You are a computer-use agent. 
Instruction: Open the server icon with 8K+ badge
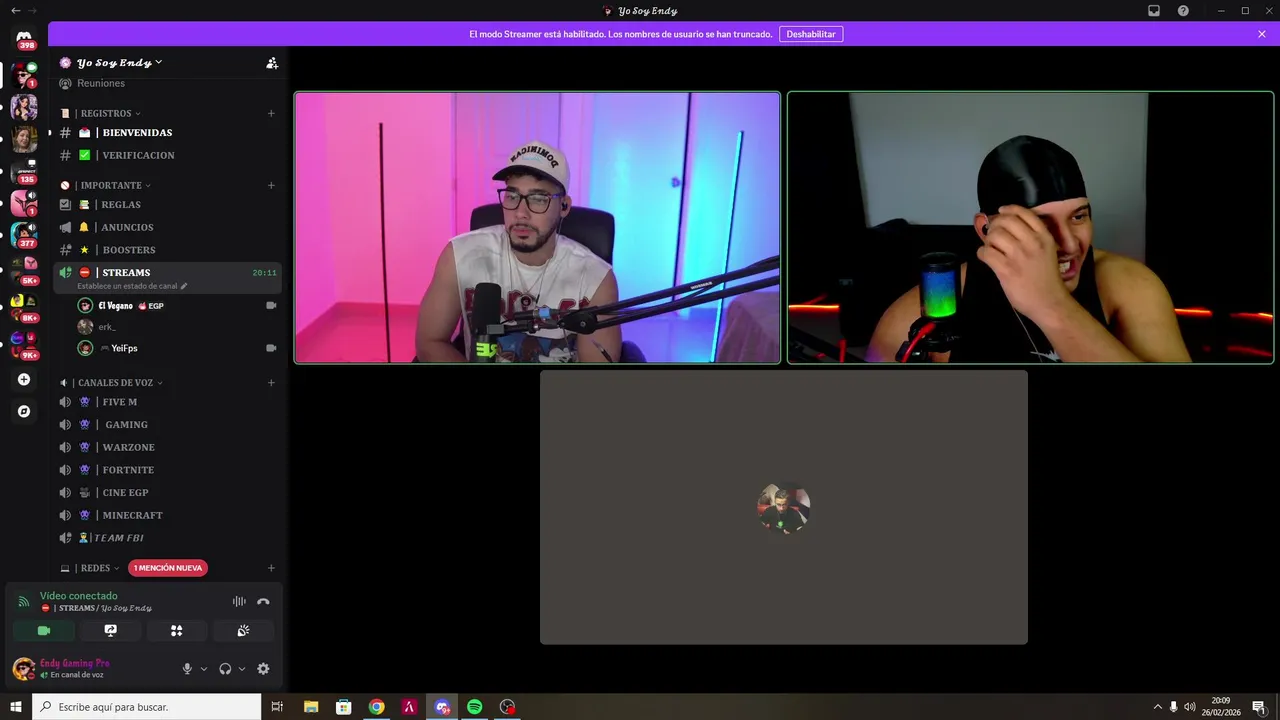[24, 306]
